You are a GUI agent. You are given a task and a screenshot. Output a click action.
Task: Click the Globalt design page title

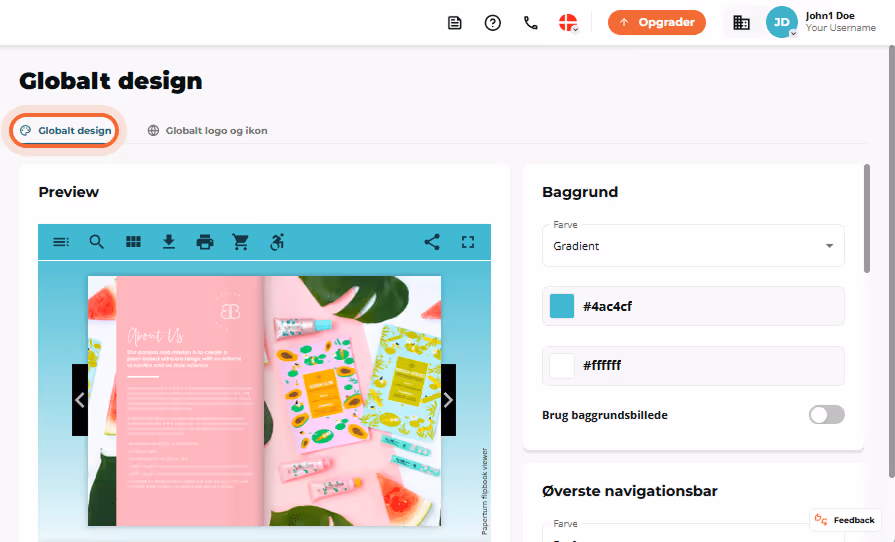111,81
